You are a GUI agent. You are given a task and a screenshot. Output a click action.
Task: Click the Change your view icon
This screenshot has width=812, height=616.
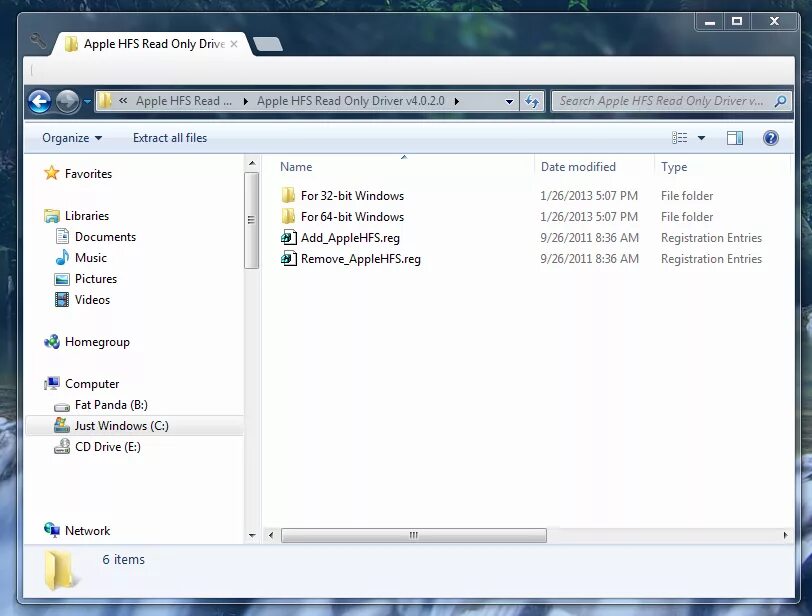click(681, 138)
